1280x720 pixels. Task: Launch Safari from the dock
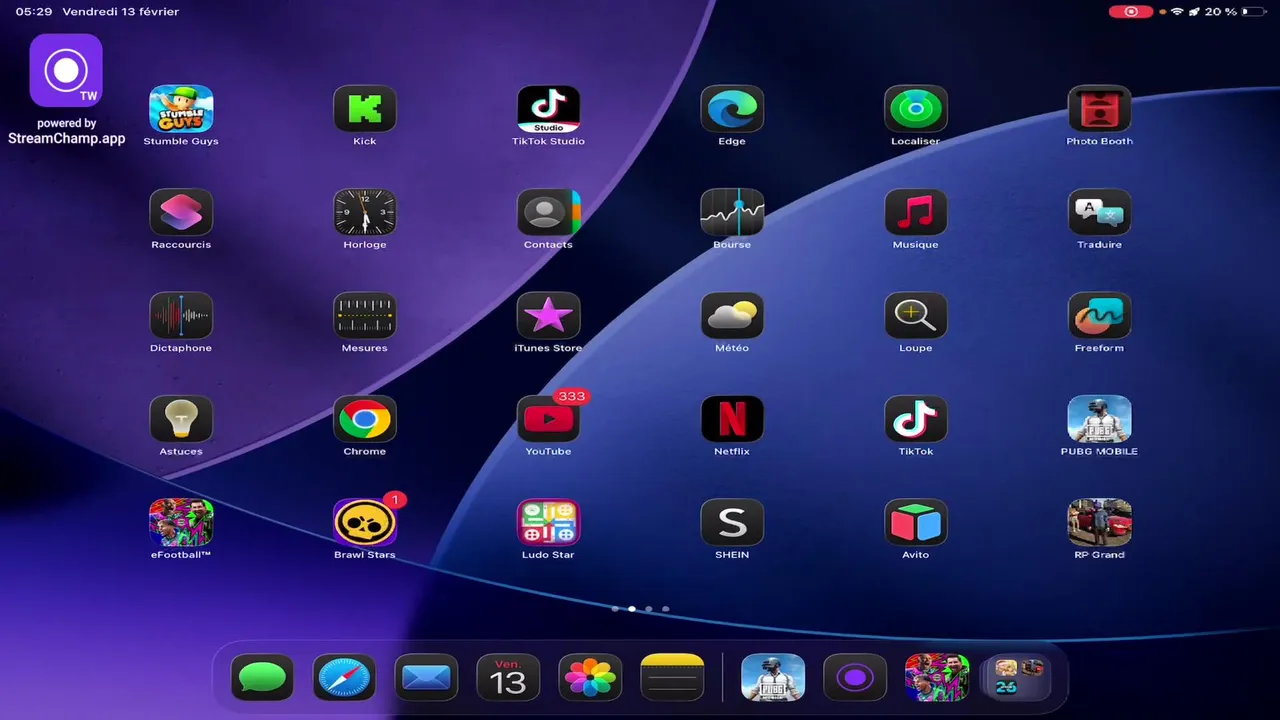[344, 678]
